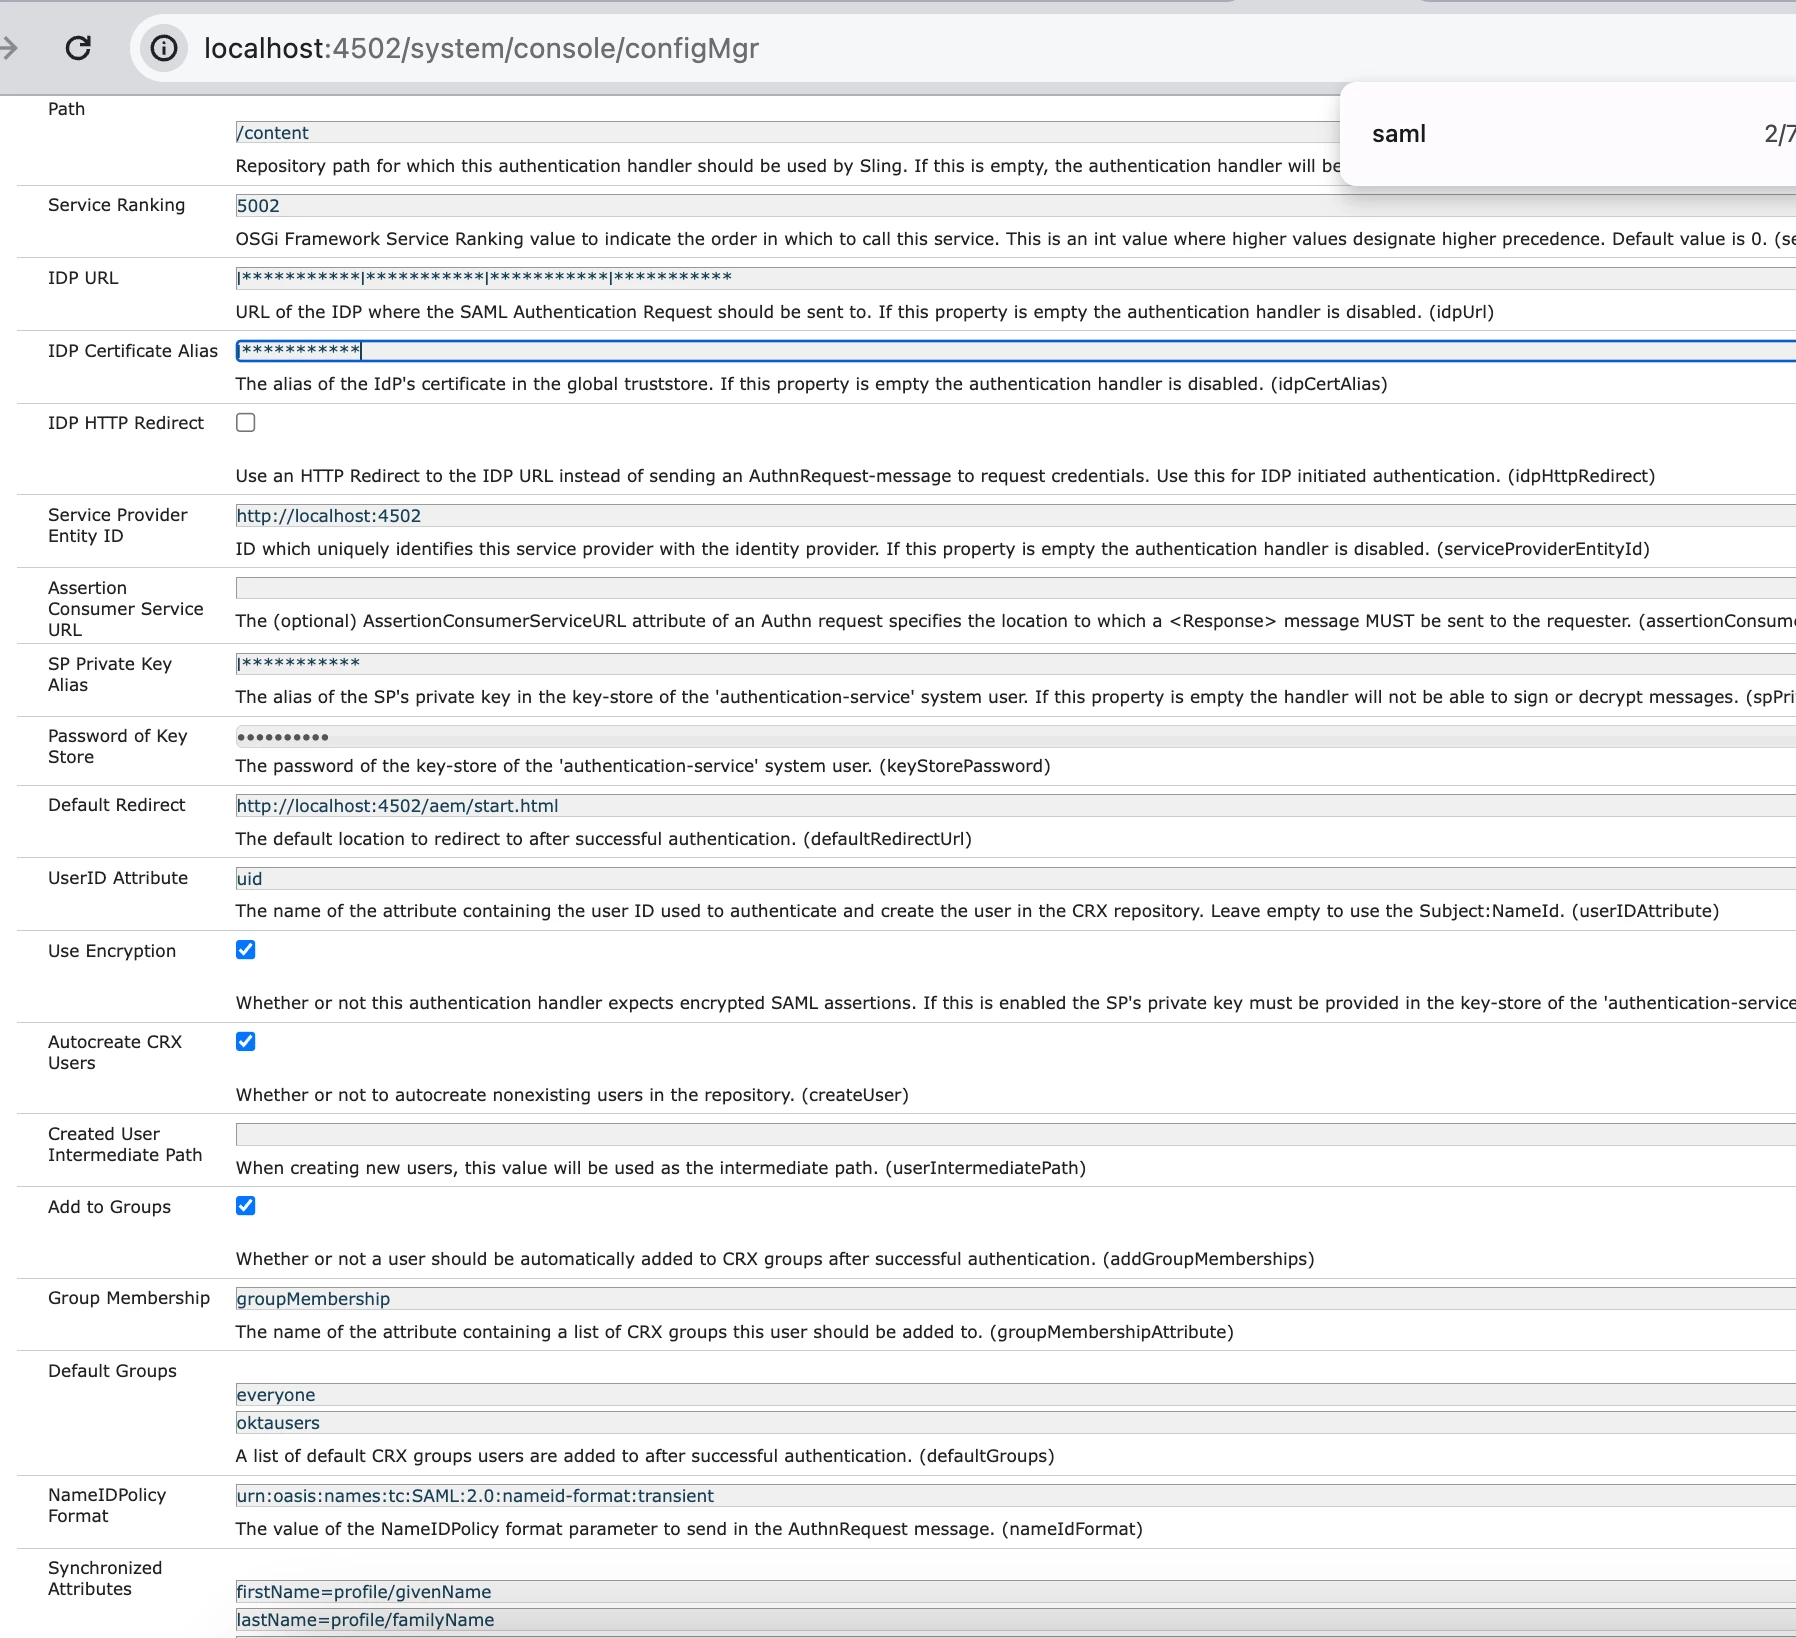Click the firstName=profile/givenName attribute field
This screenshot has height=1638, width=1796.
[1015, 1592]
